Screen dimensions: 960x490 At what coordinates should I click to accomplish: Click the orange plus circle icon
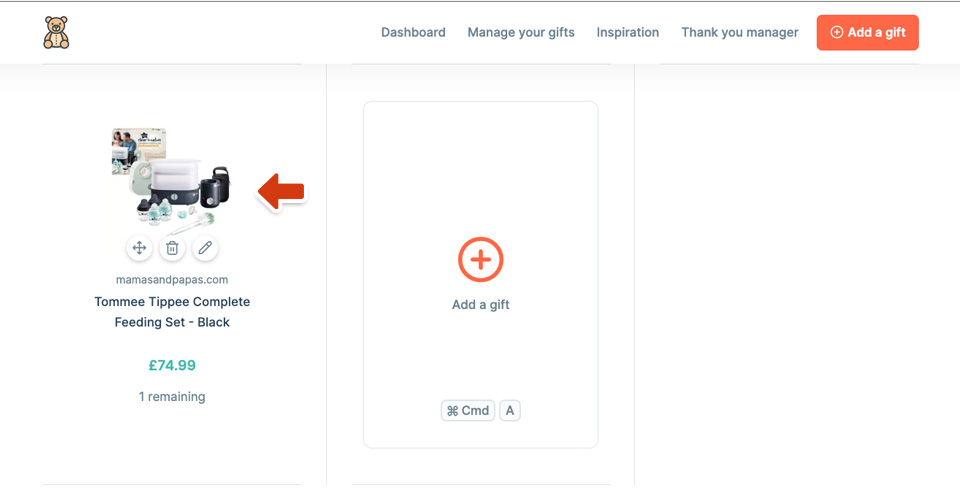pyautogui.click(x=481, y=260)
